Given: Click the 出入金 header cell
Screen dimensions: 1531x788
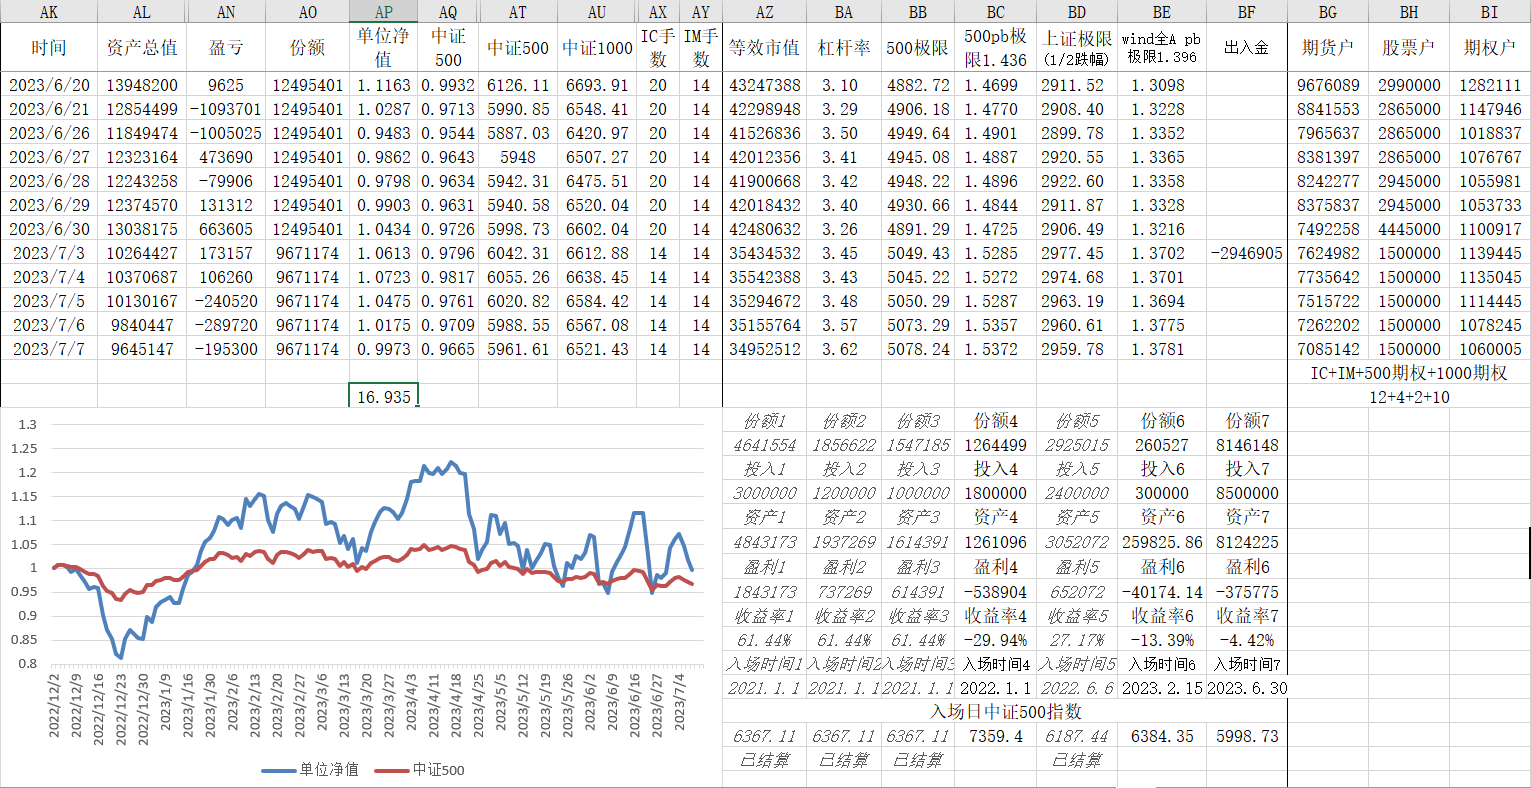Looking at the screenshot, I should [1246, 48].
